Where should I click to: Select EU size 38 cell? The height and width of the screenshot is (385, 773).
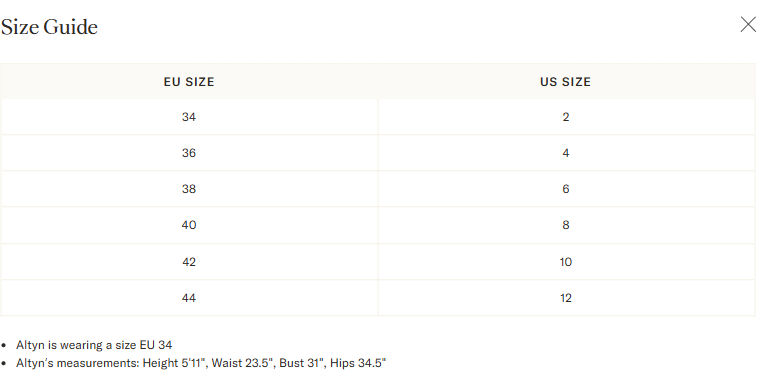pyautogui.click(x=189, y=189)
